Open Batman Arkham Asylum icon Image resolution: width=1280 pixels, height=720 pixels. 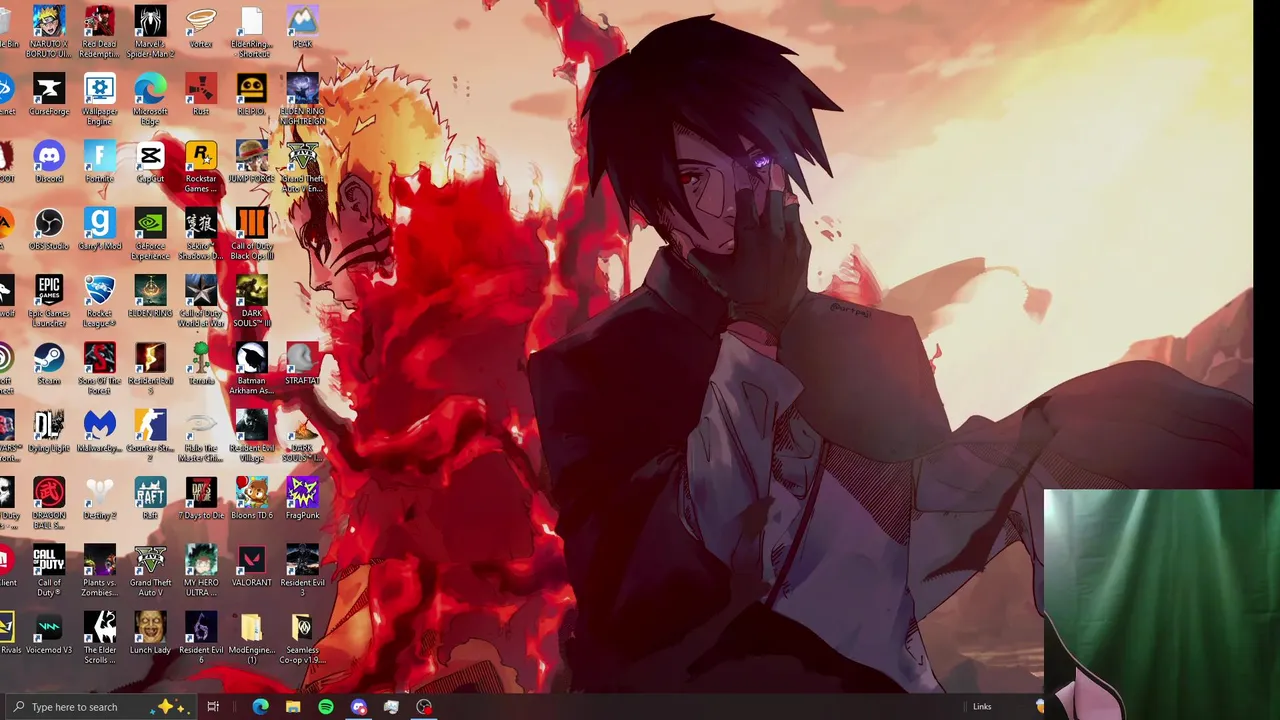[x=251, y=368]
